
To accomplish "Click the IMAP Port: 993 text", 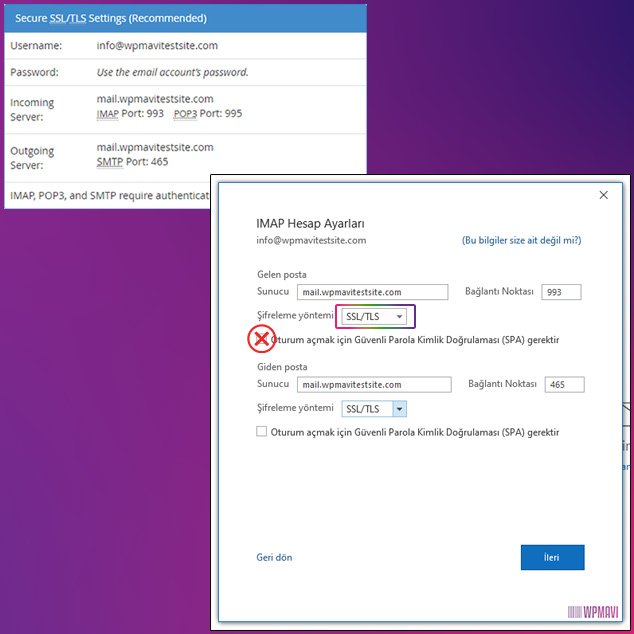I will click(x=130, y=113).
